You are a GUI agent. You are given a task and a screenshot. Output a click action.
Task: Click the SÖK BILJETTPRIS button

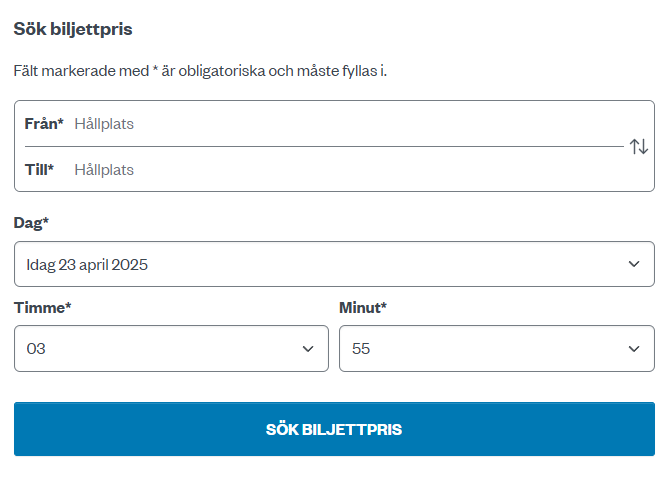point(334,429)
